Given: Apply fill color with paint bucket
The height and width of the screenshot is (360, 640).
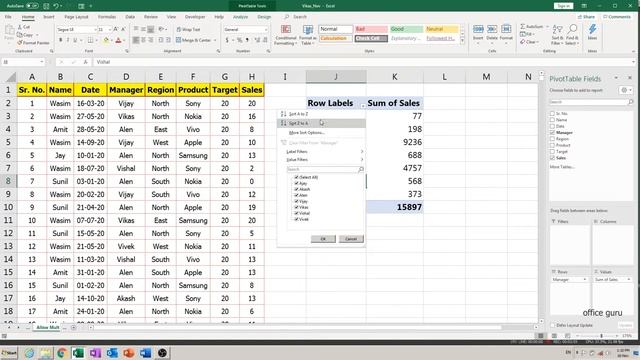Looking at the screenshot, I should [106, 40].
